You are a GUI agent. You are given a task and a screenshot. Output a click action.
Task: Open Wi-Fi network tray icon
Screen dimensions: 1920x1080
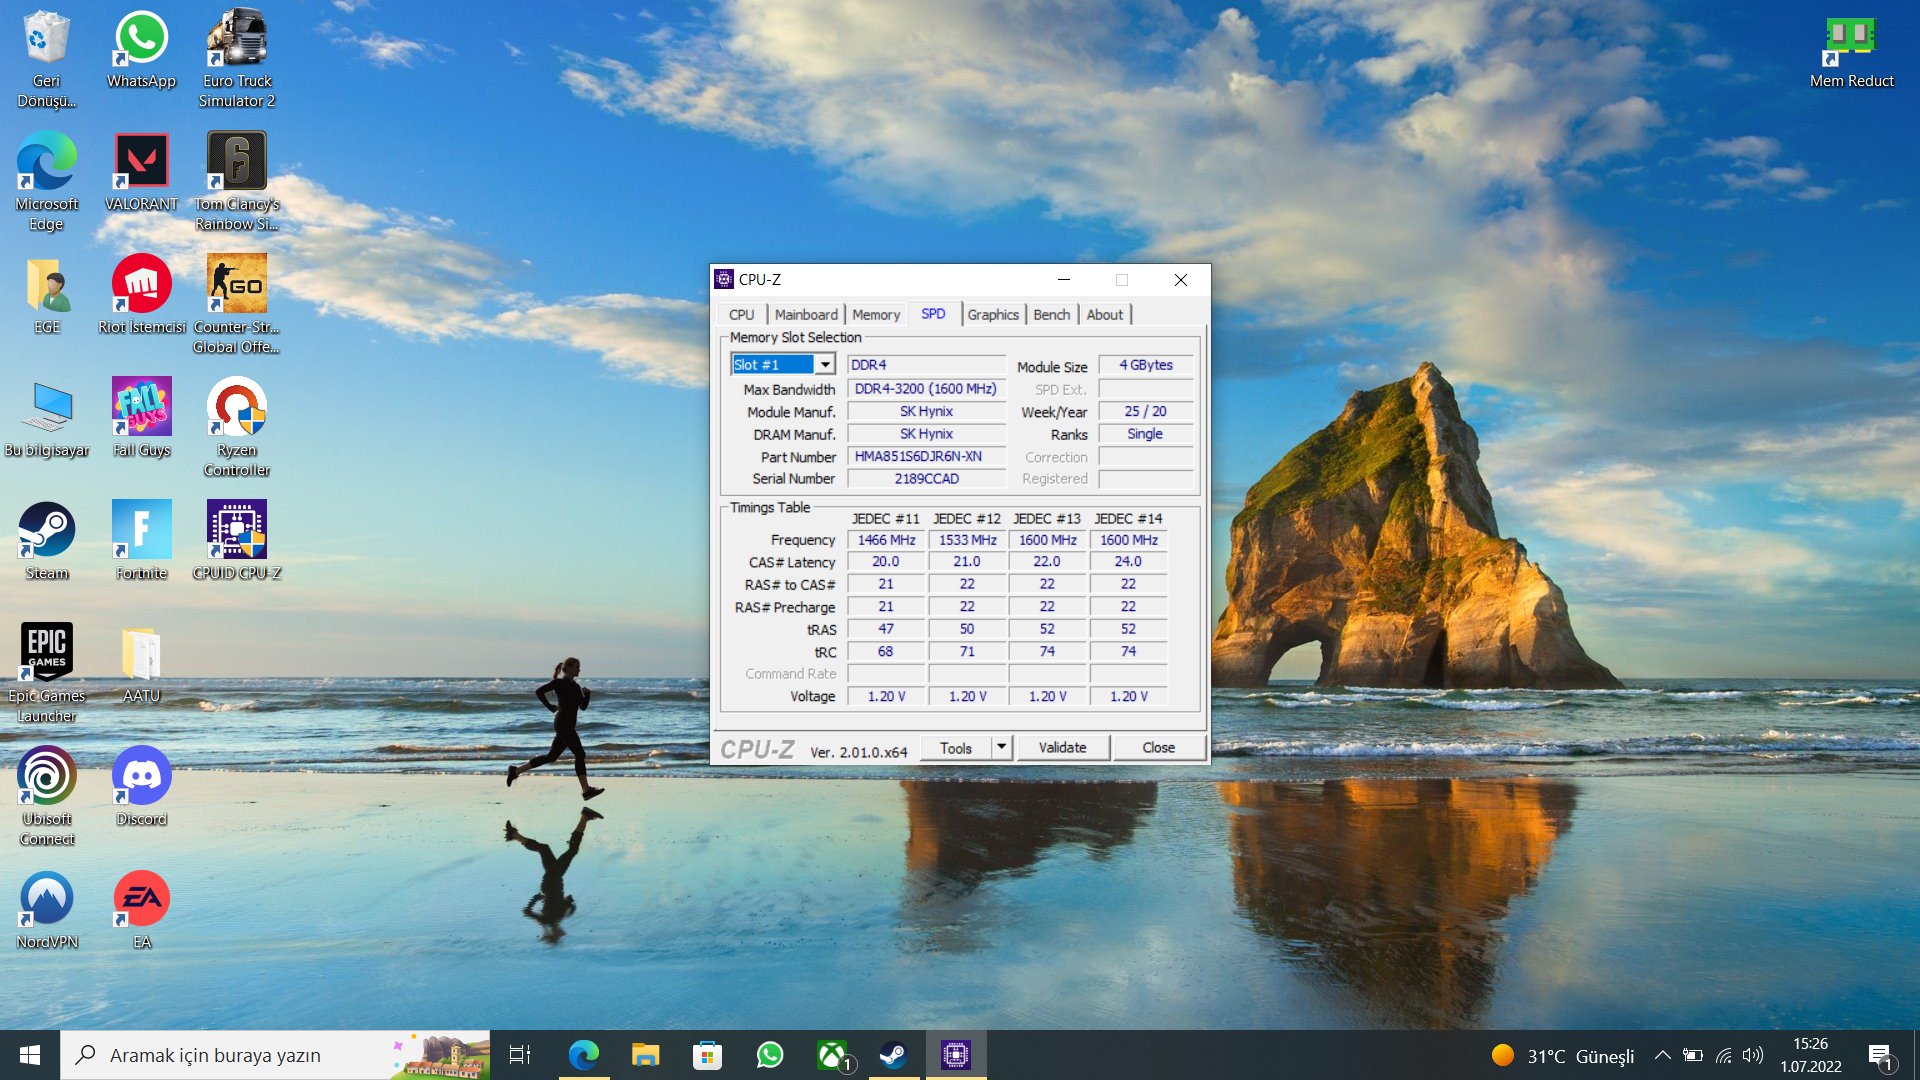point(1724,1055)
